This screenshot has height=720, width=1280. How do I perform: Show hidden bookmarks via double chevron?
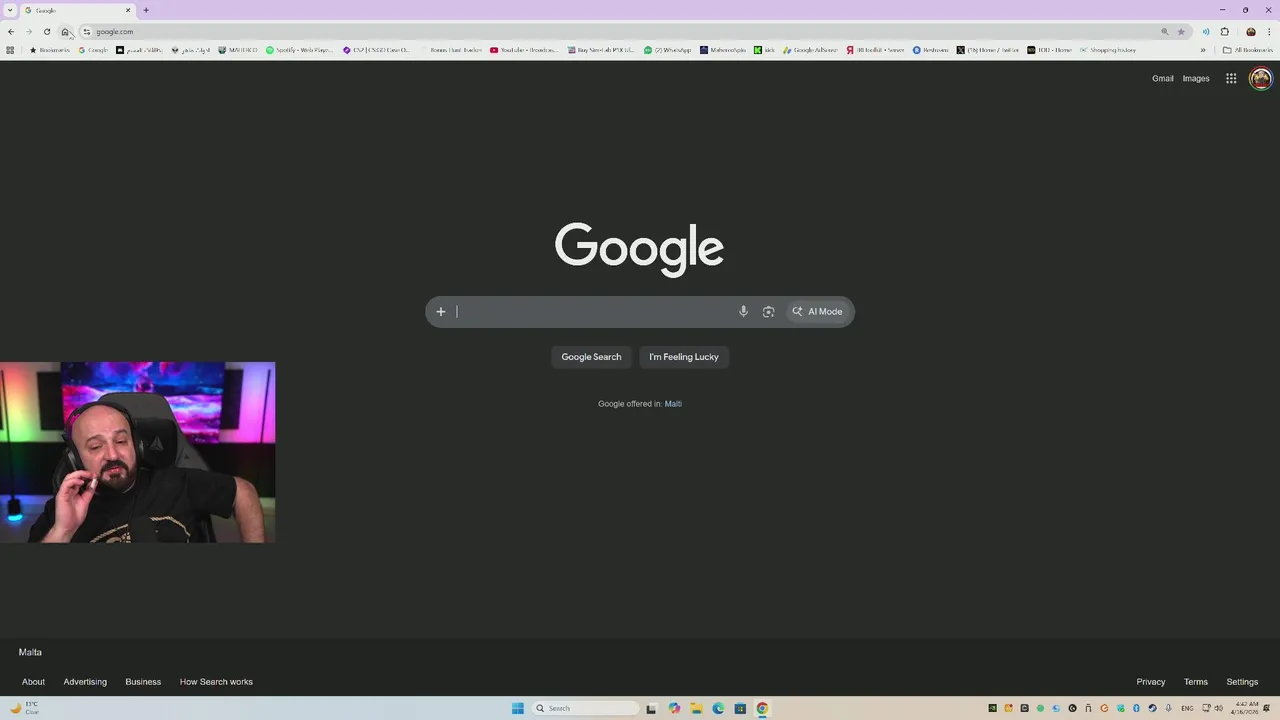[x=1203, y=49]
